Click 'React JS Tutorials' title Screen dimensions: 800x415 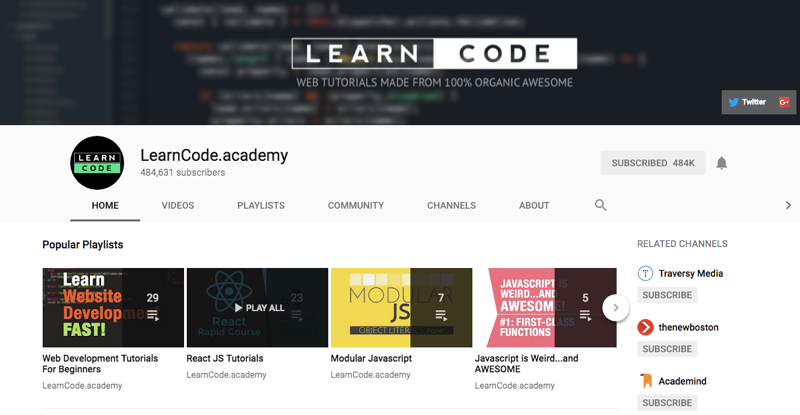225,358
